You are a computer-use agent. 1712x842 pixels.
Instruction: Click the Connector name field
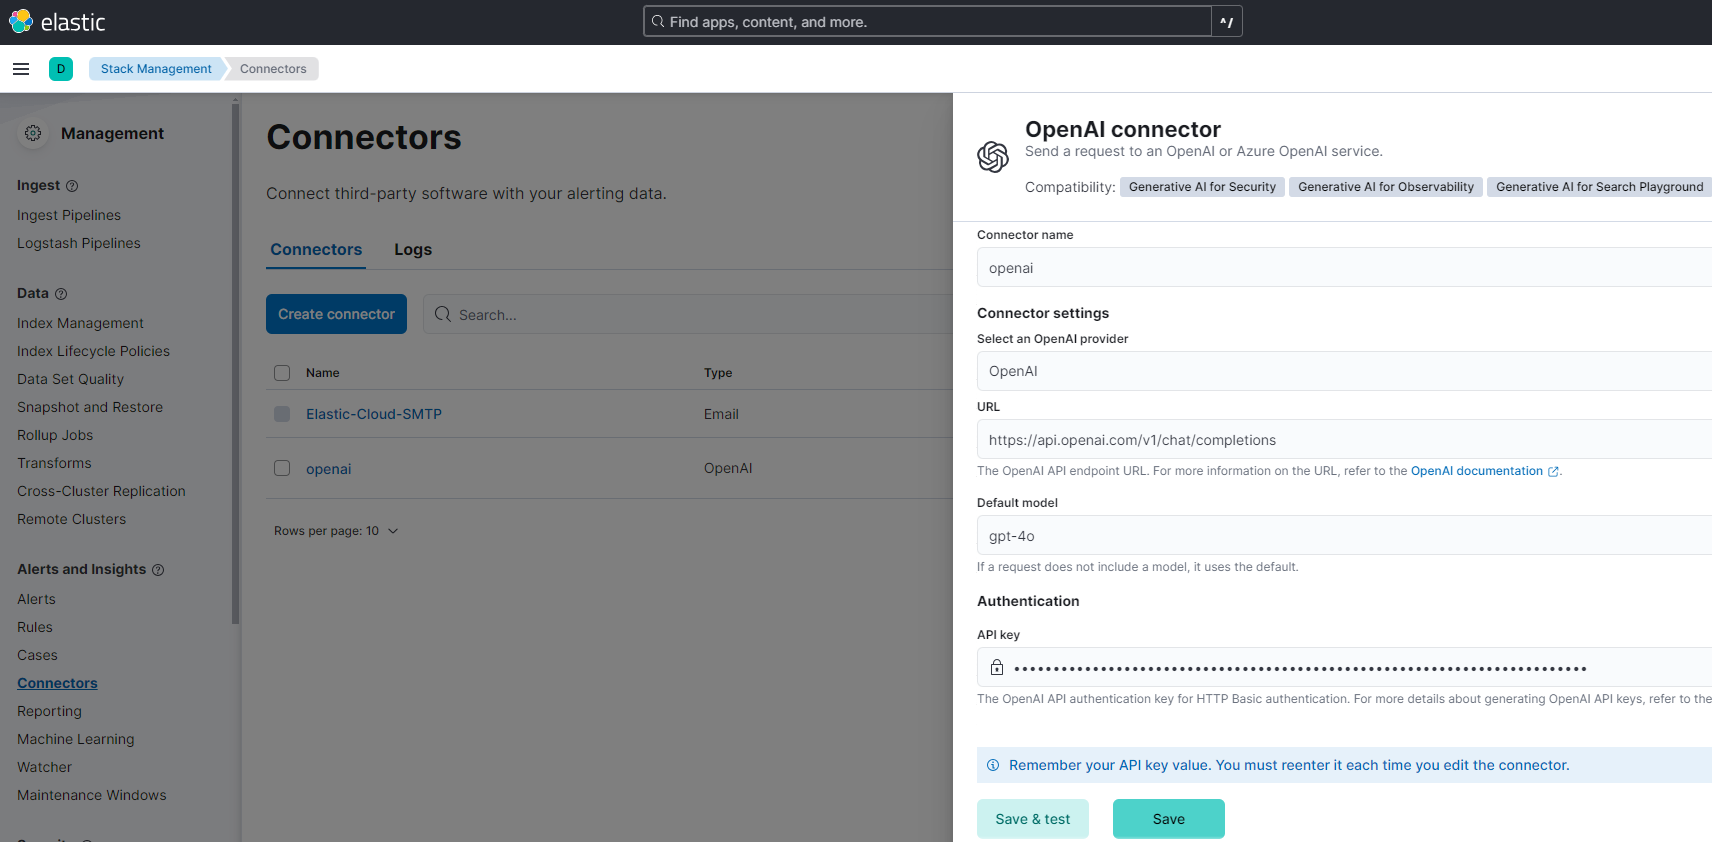(x=1344, y=267)
